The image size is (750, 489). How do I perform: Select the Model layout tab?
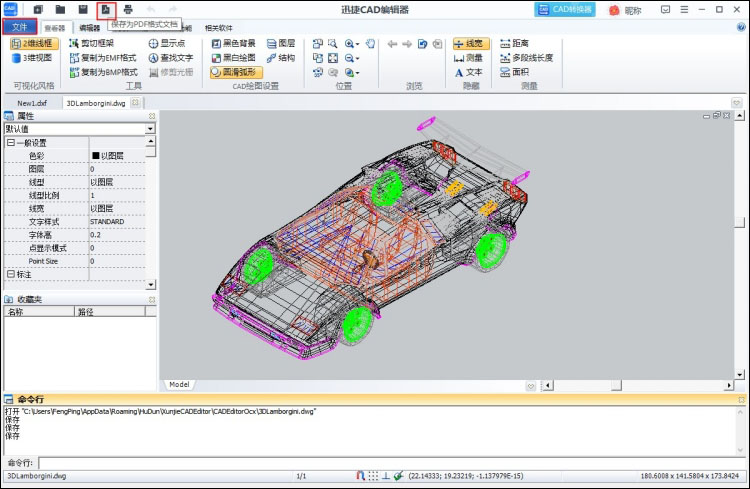(179, 385)
